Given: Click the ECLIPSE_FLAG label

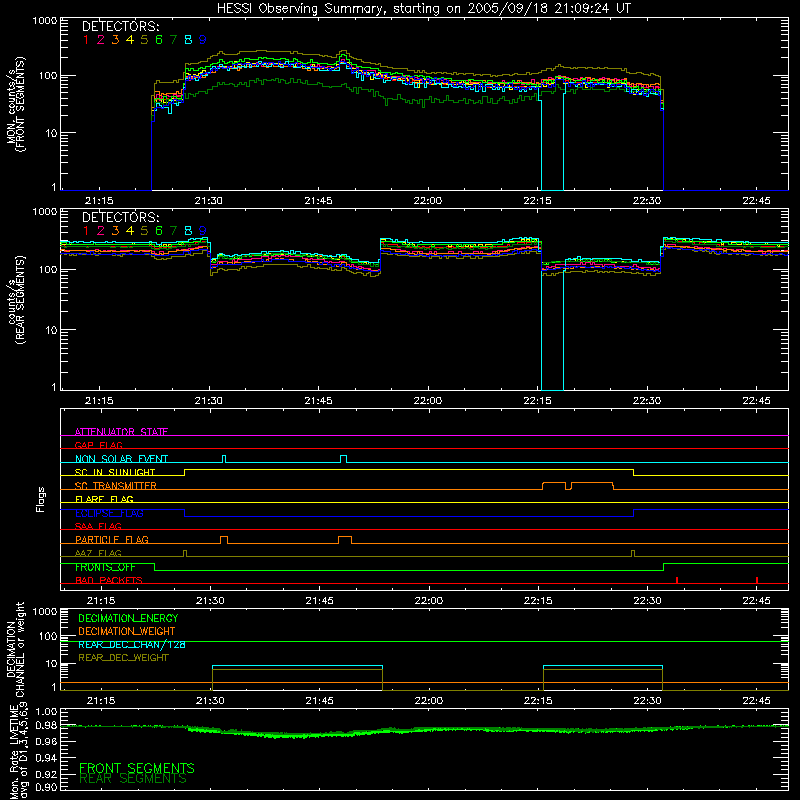Looking at the screenshot, I should pos(109,513).
